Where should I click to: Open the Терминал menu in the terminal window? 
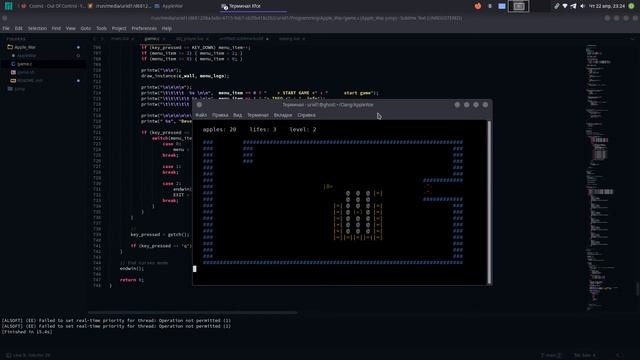(x=258, y=115)
